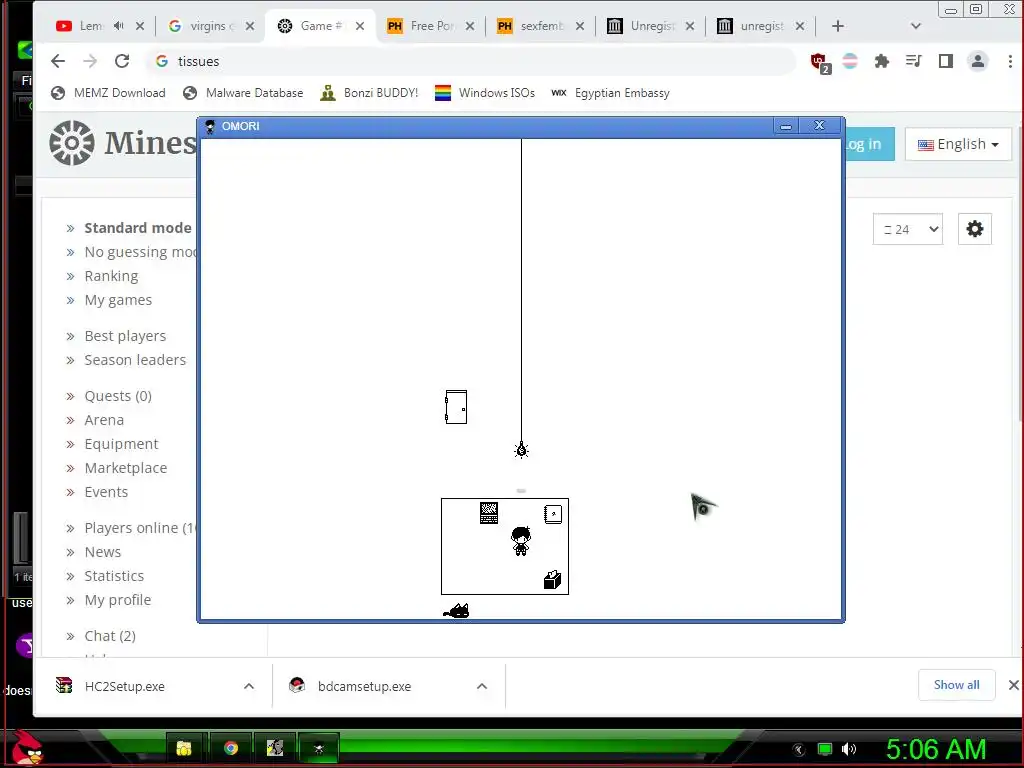
Task: Open My games
Action: 118,300
